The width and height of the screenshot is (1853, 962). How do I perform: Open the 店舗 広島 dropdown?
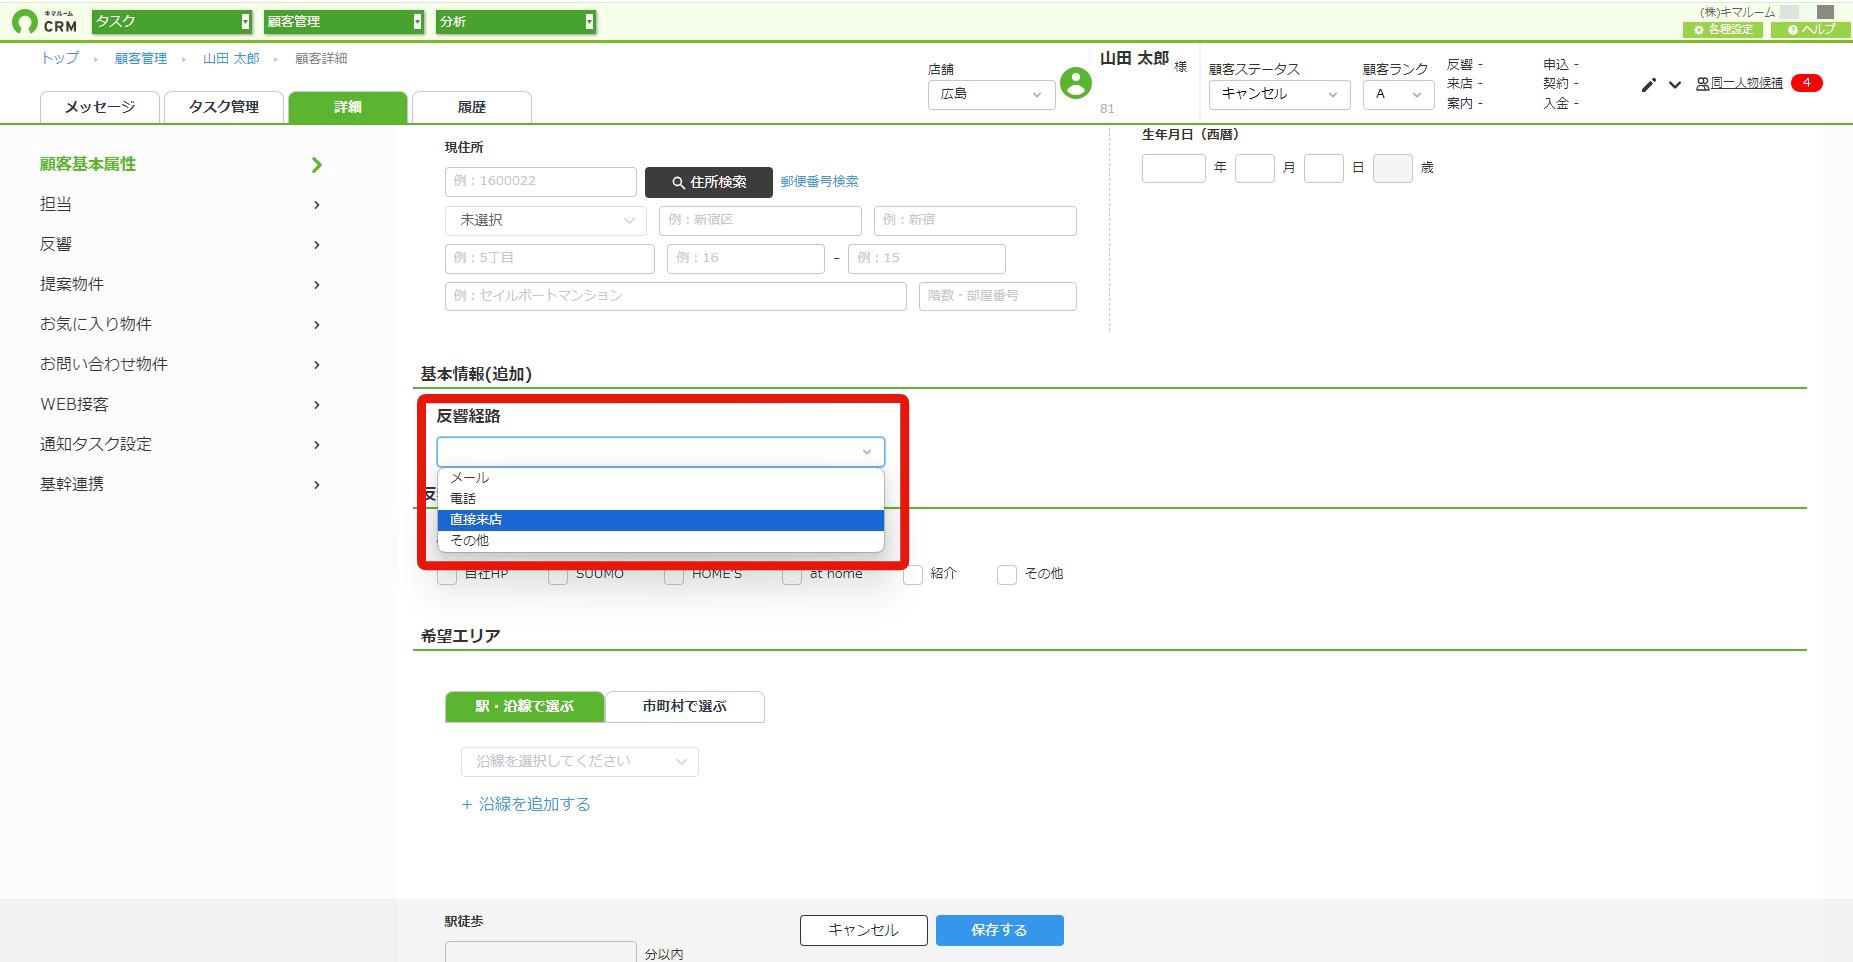coord(991,94)
